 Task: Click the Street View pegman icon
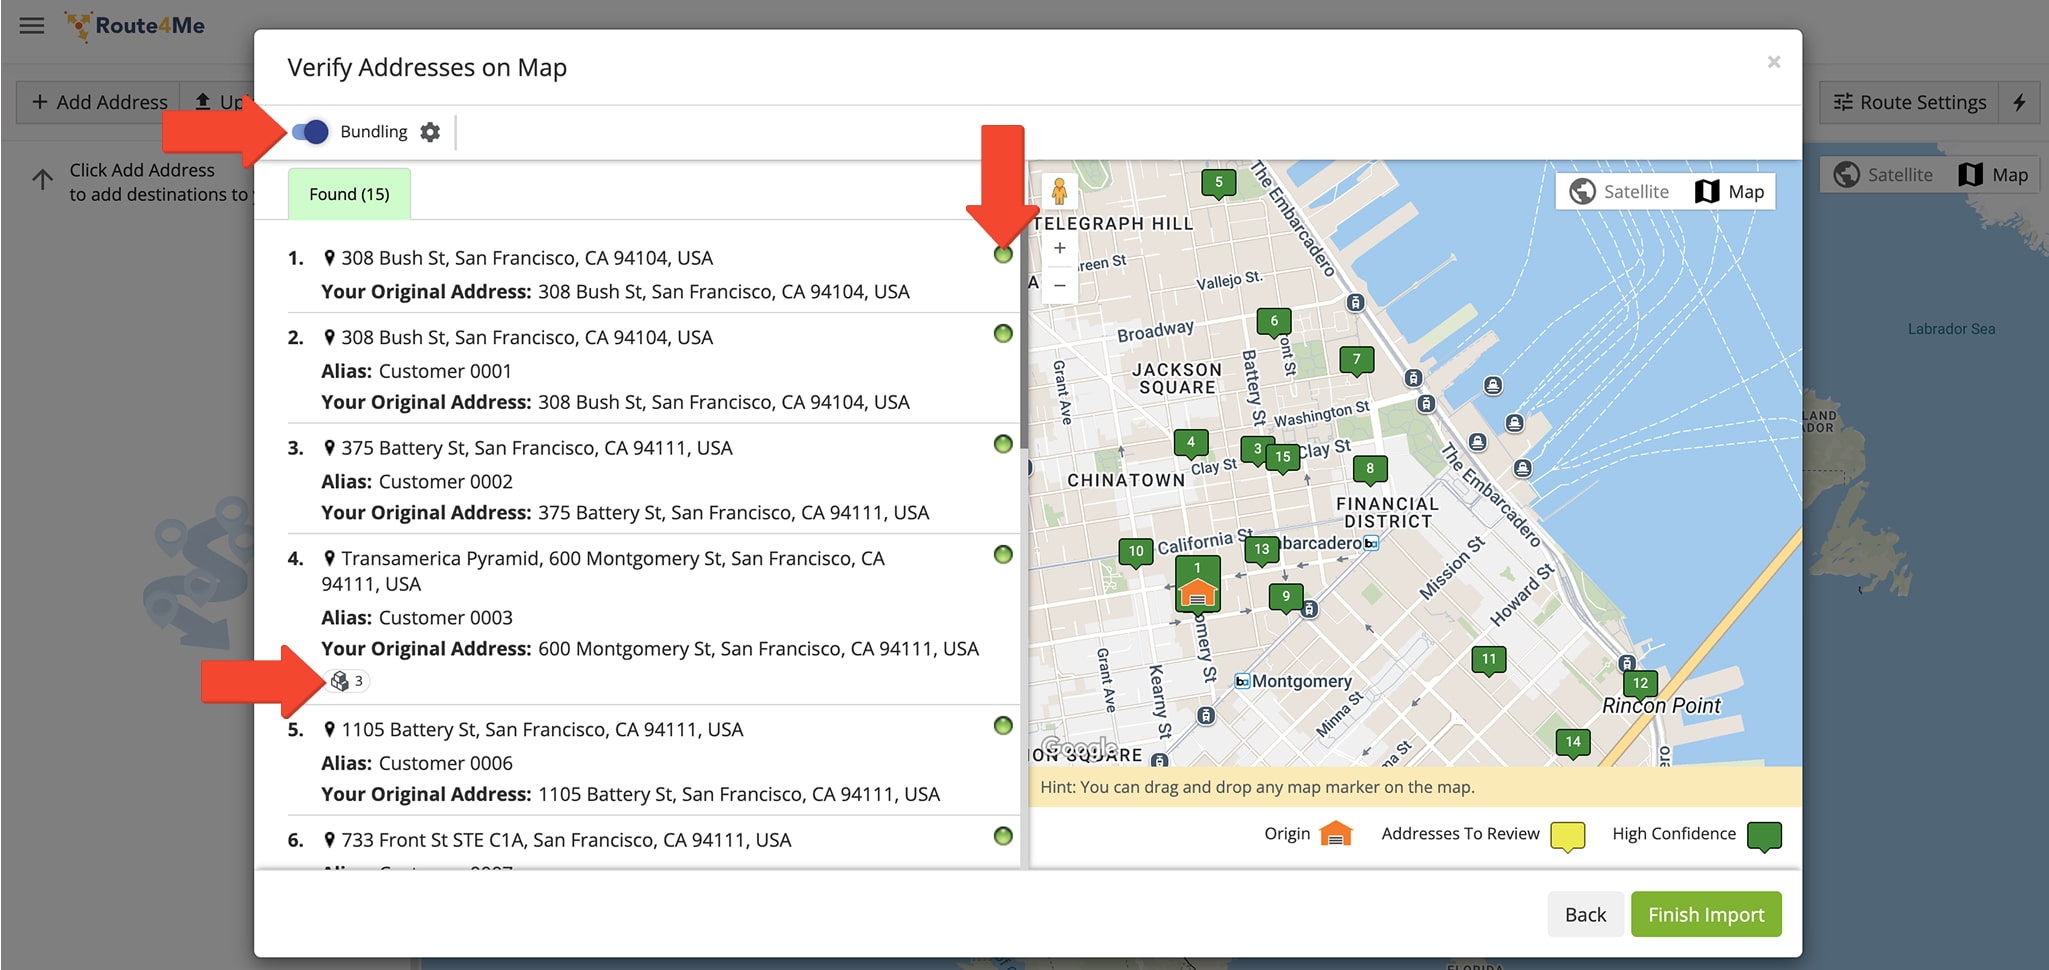click(1059, 190)
